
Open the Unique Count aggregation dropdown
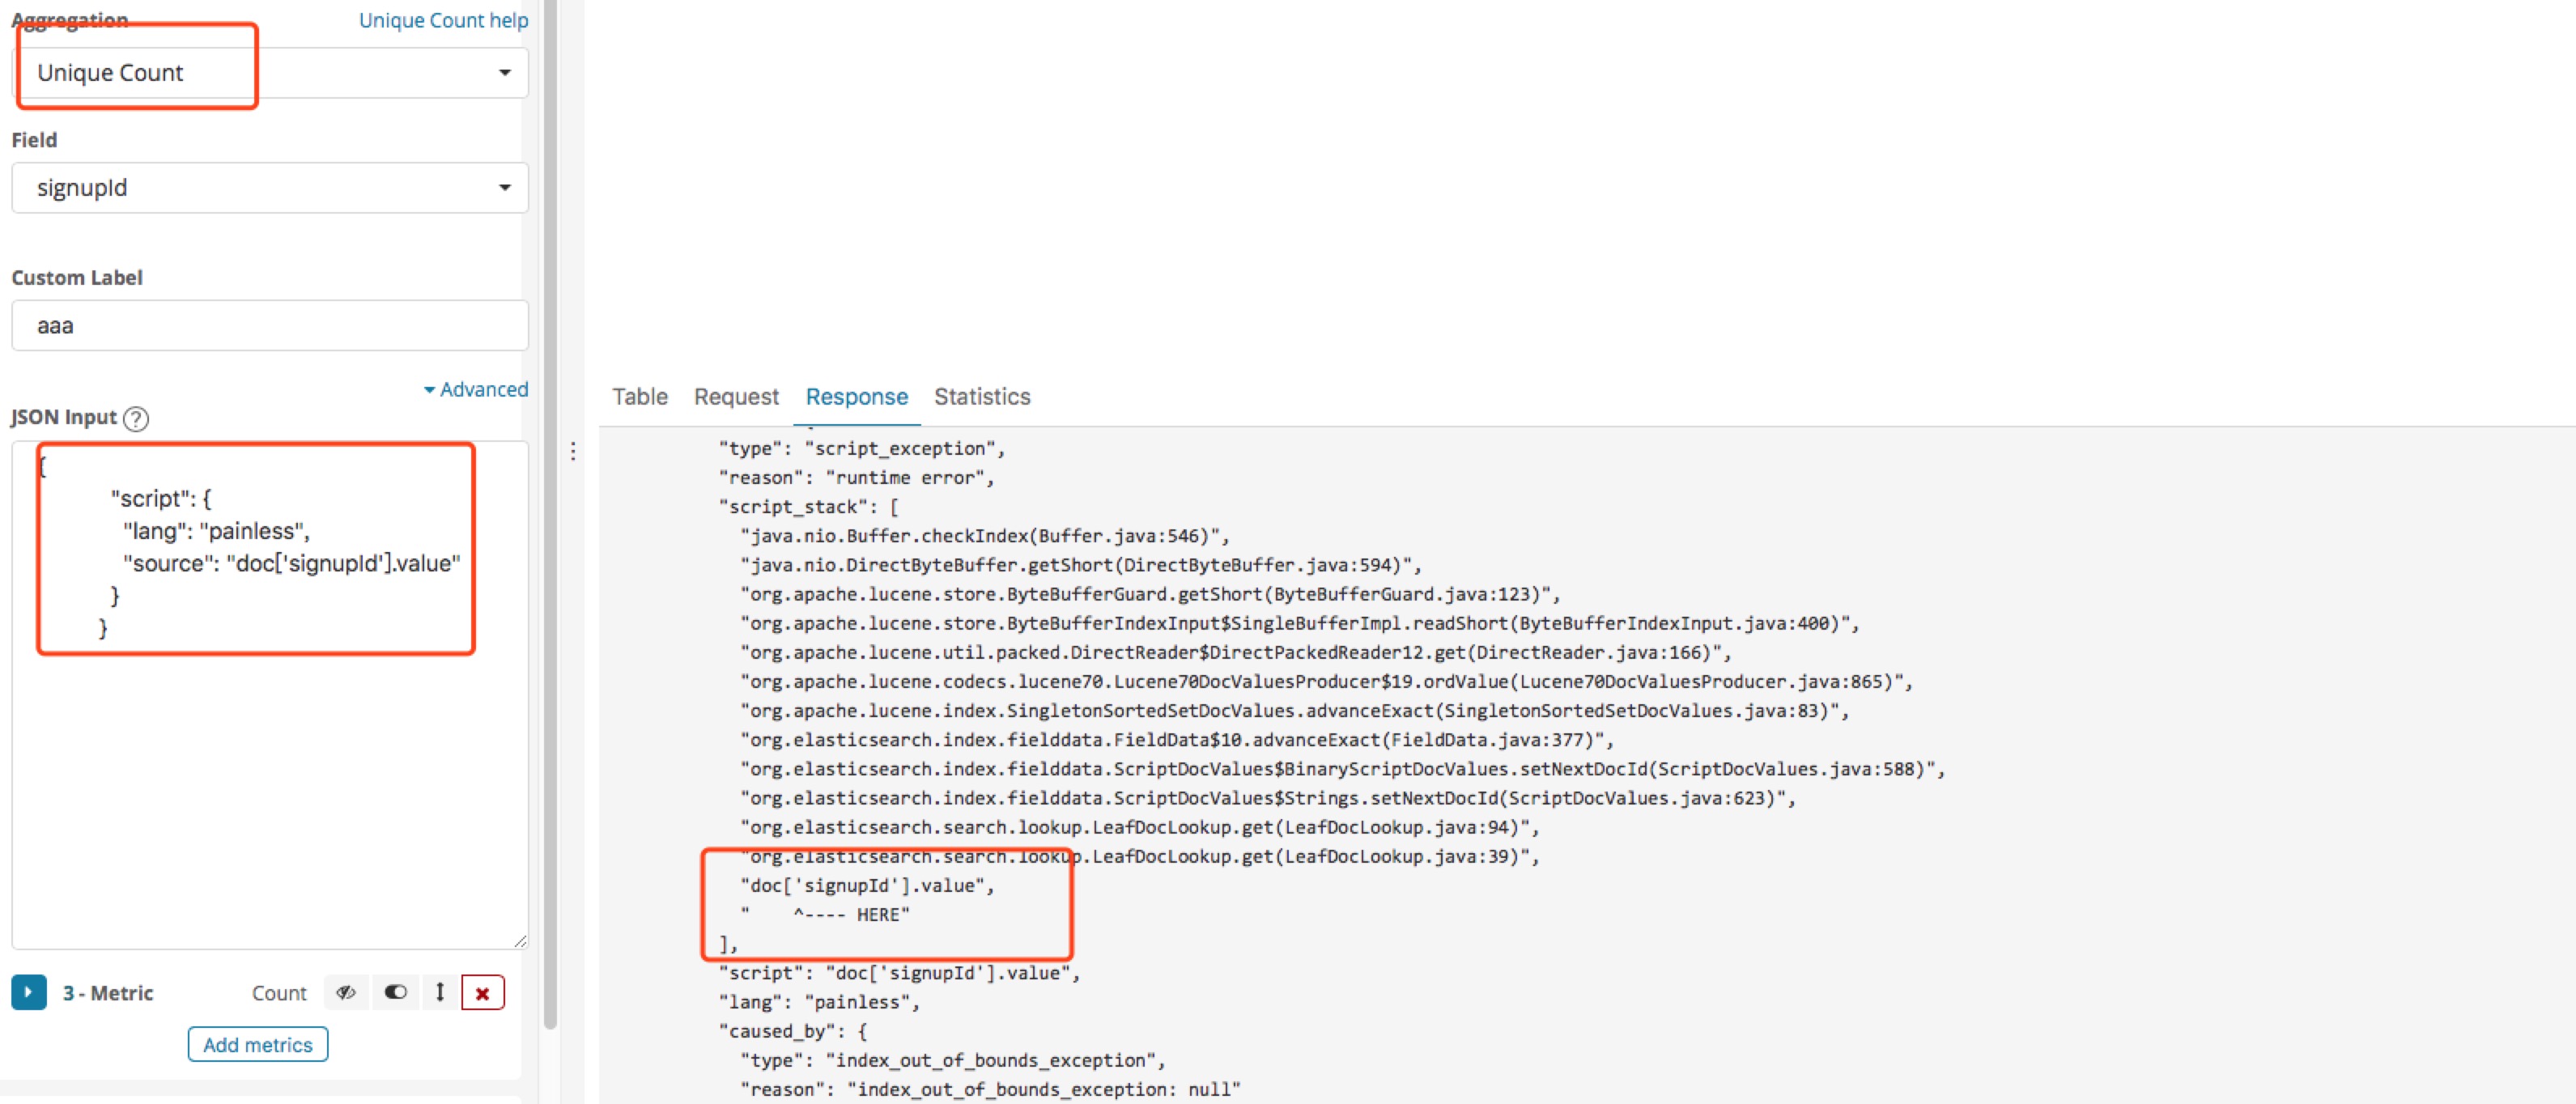(x=270, y=73)
